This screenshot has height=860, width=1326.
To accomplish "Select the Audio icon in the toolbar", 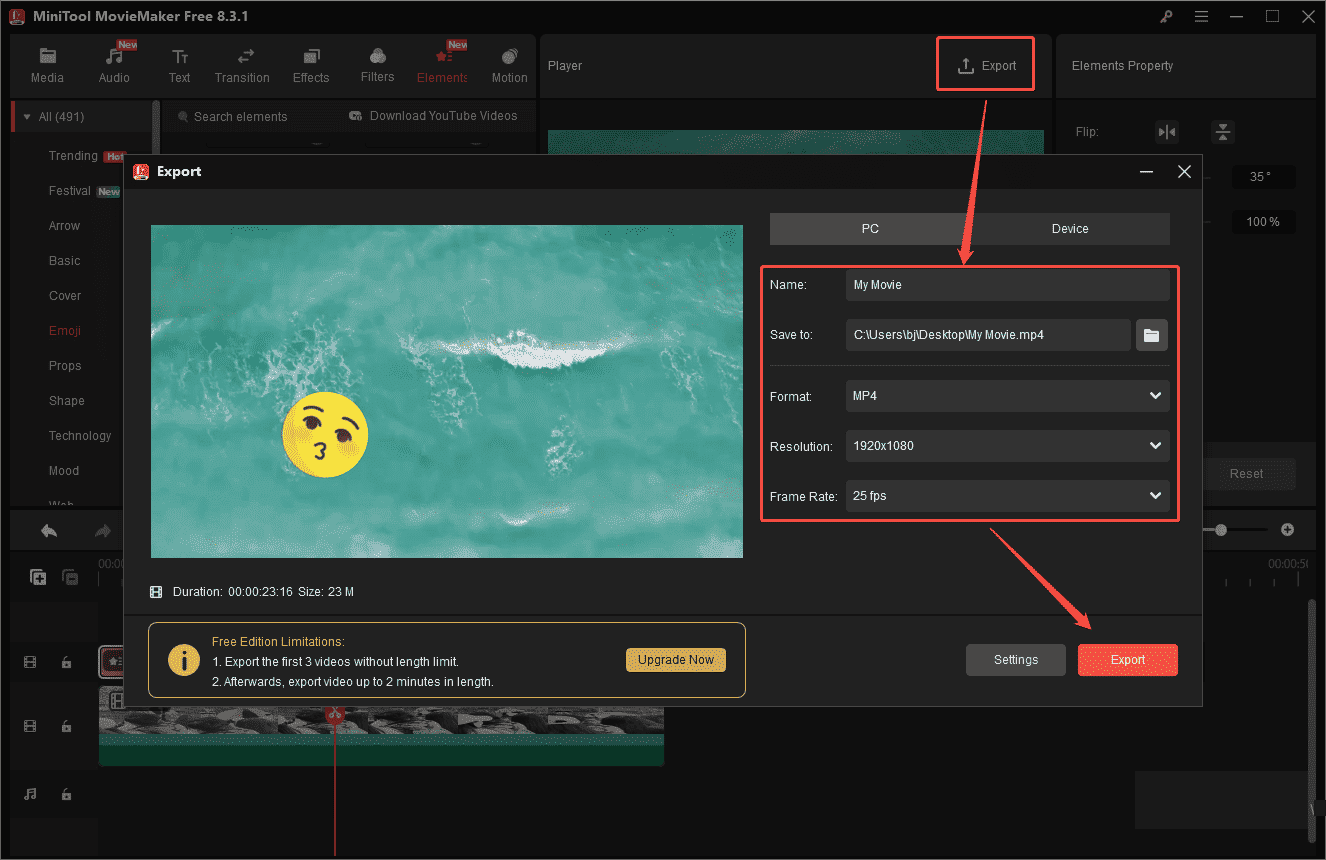I will pos(114,63).
